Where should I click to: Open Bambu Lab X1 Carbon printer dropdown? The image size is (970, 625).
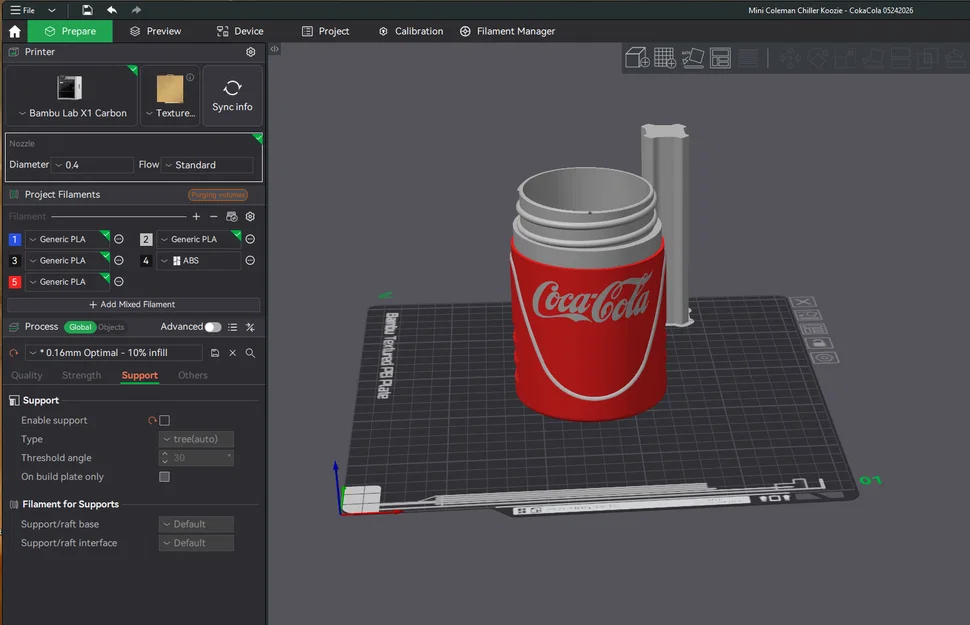pos(72,113)
